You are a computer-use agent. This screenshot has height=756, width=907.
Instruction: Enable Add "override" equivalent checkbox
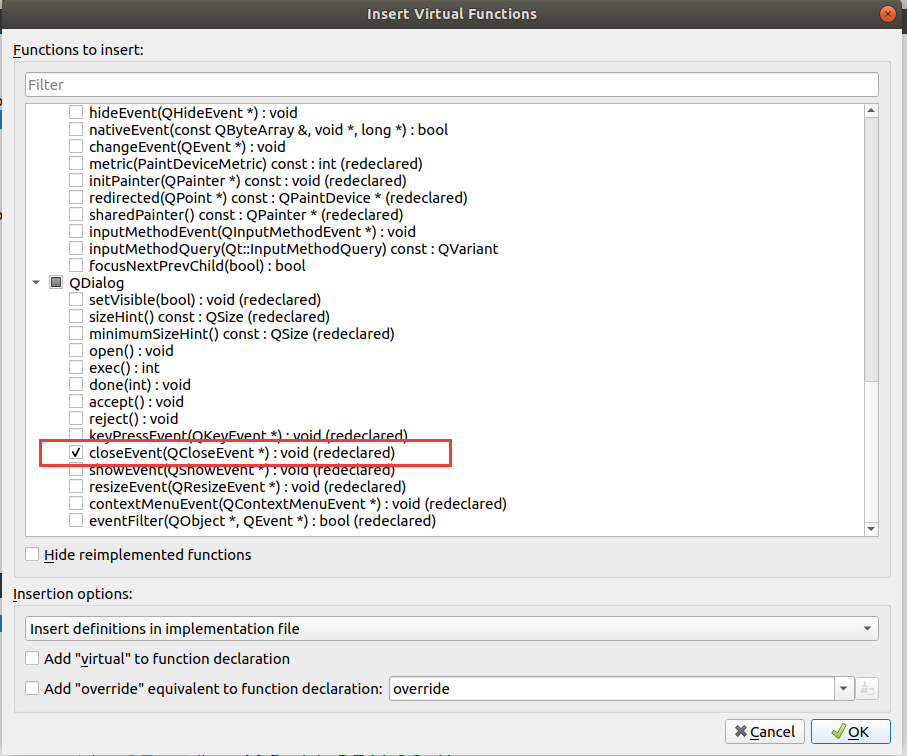click(32, 688)
